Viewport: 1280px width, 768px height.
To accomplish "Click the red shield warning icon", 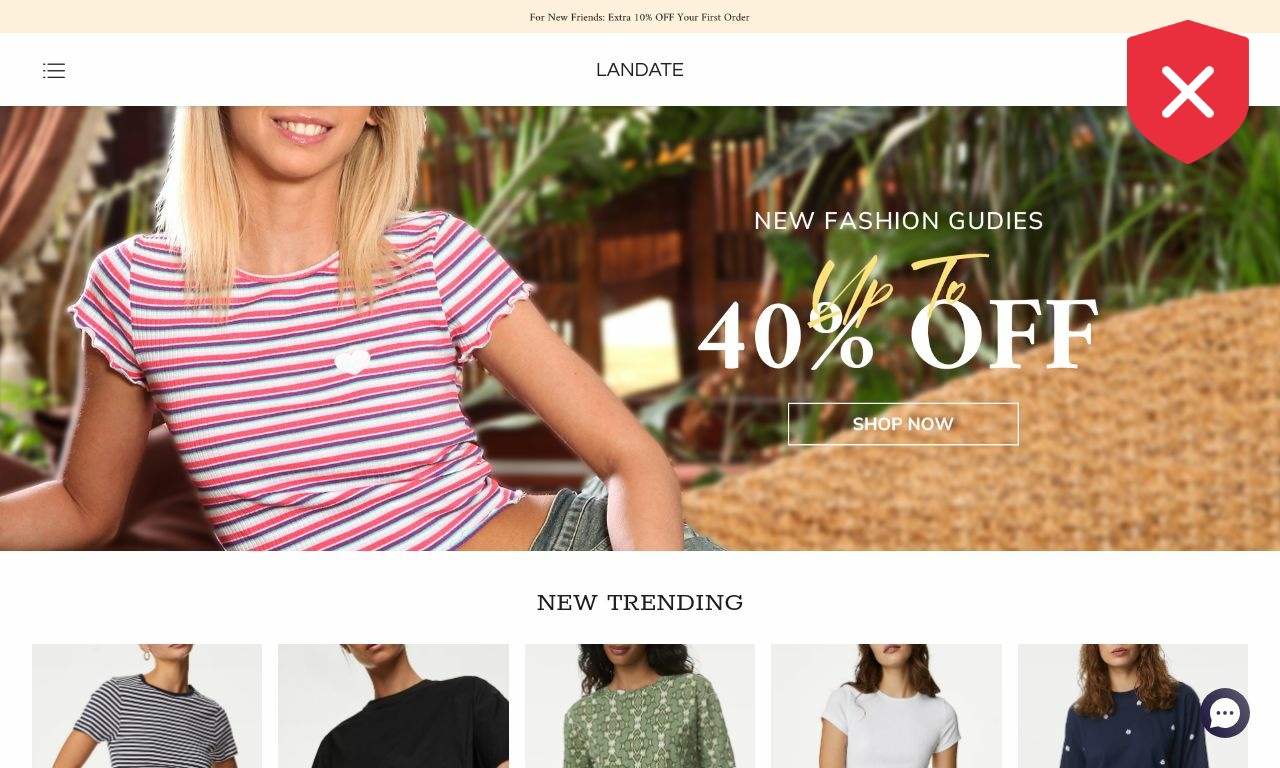I will coord(1188,92).
